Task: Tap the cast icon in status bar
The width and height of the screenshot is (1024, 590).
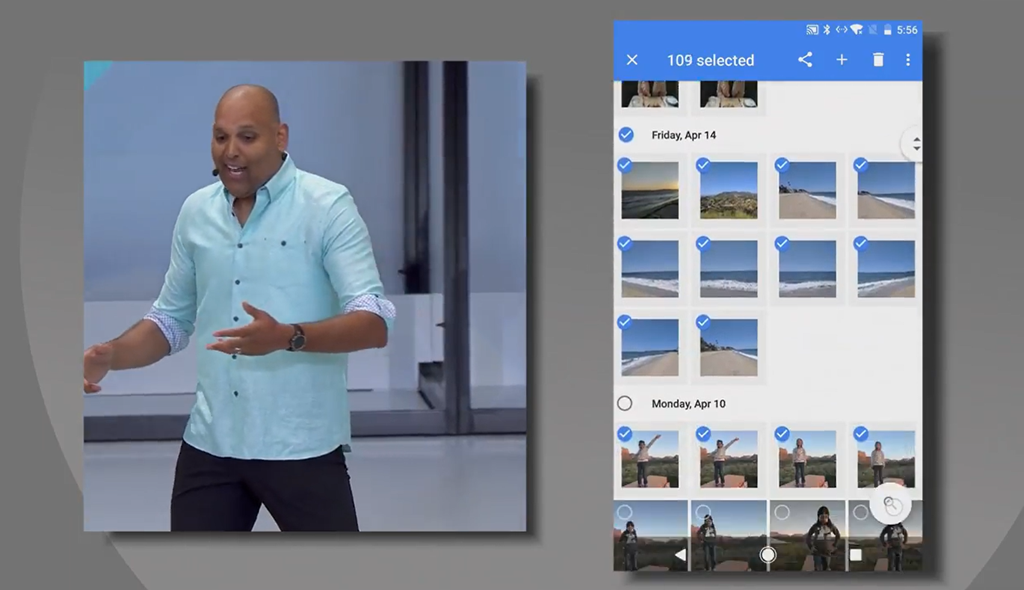Action: pyautogui.click(x=812, y=30)
